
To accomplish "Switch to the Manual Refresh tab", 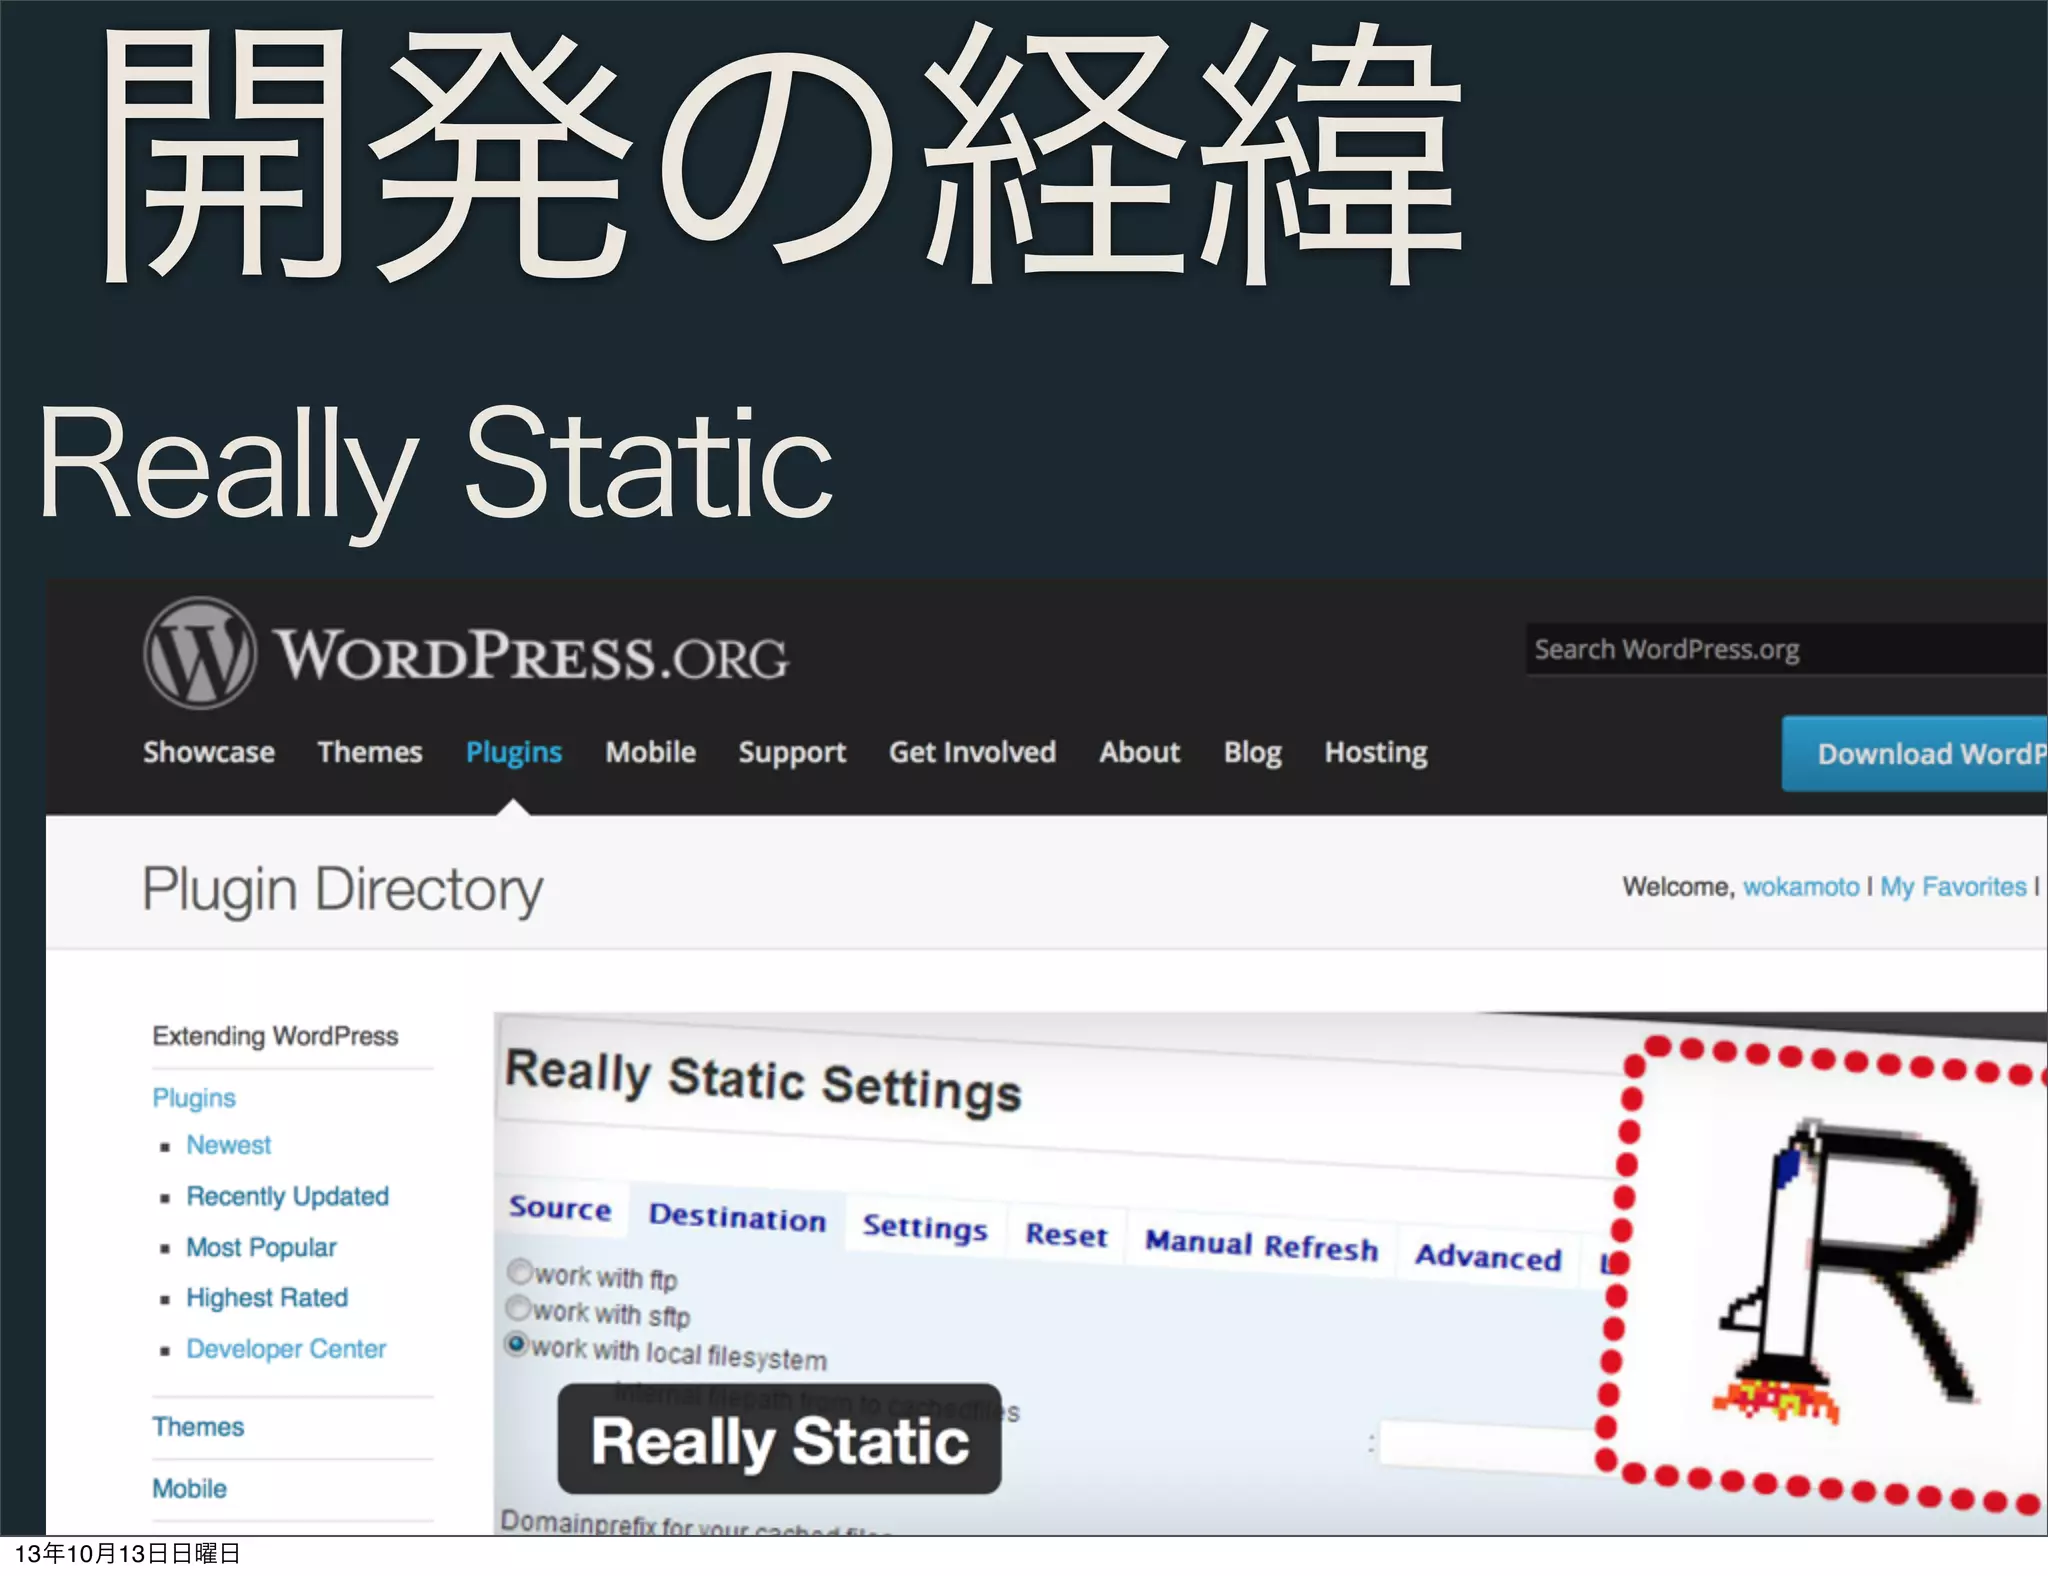I will 1261,1245.
